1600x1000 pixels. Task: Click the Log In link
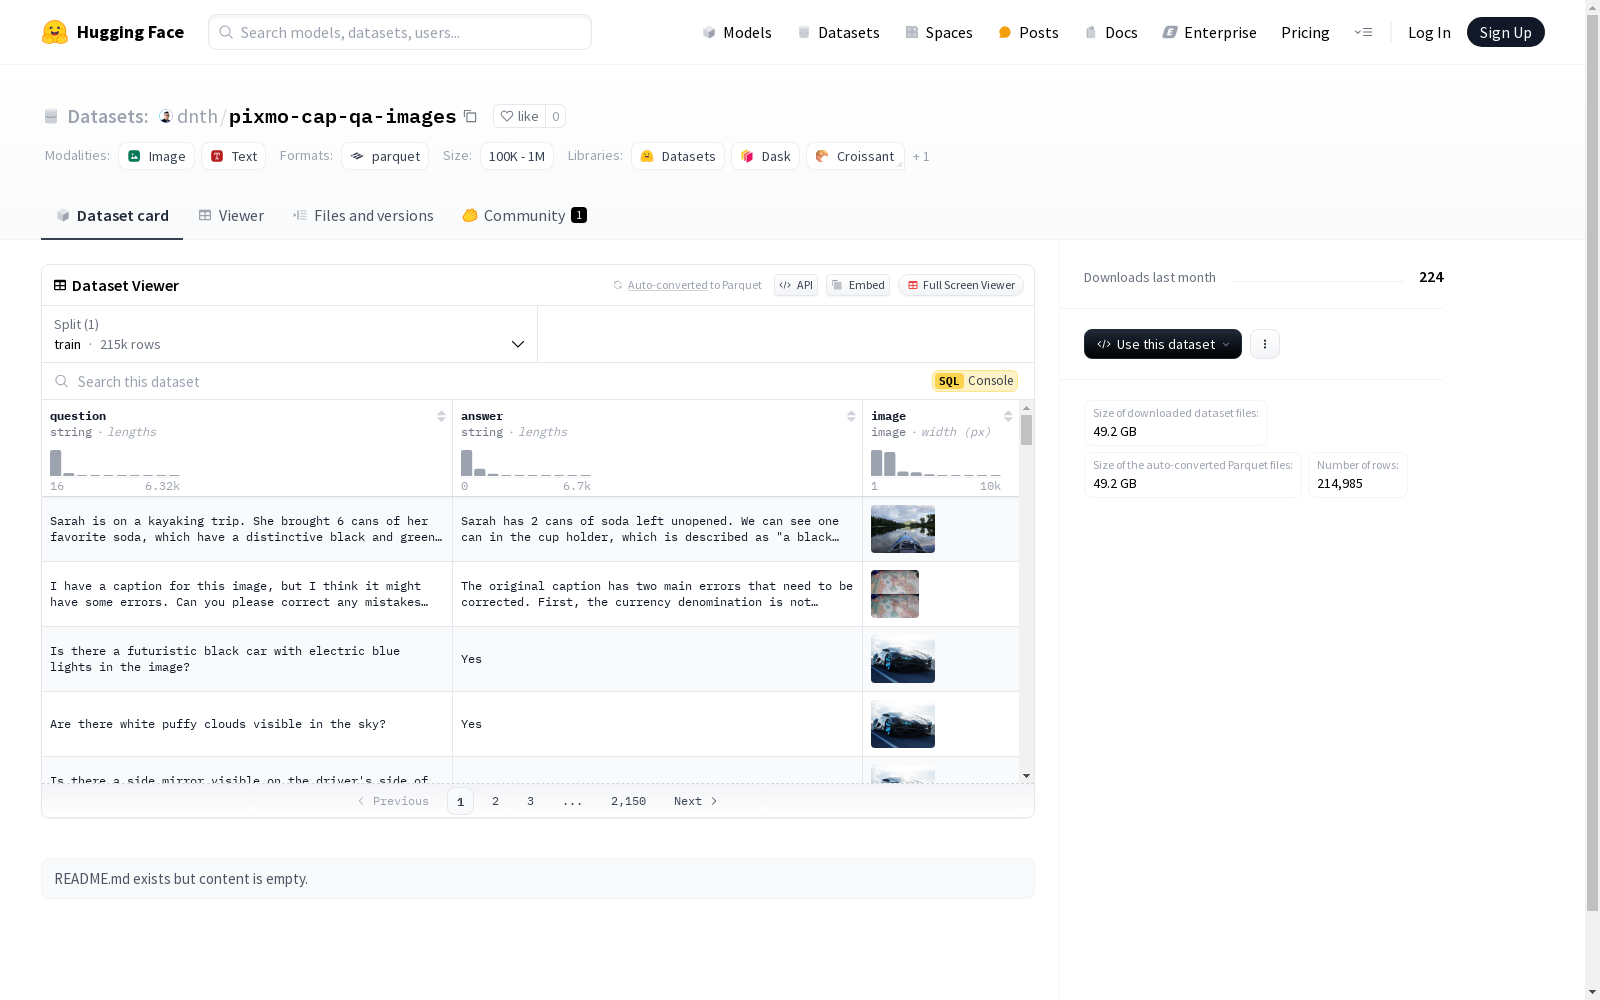(x=1429, y=32)
